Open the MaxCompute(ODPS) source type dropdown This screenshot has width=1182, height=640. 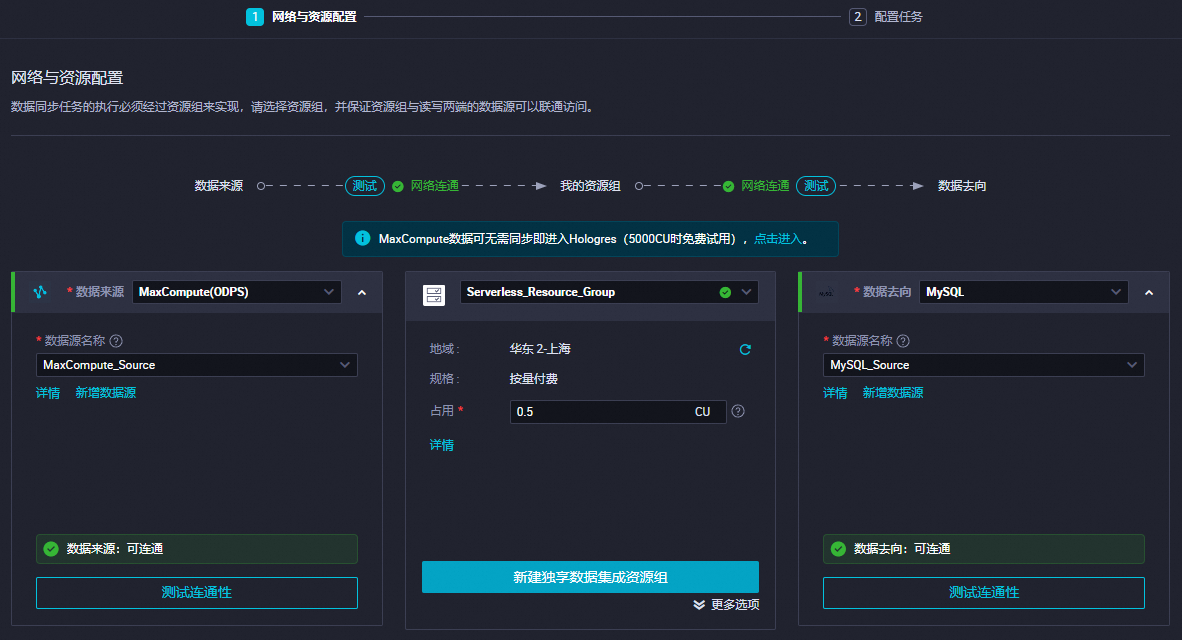click(237, 292)
